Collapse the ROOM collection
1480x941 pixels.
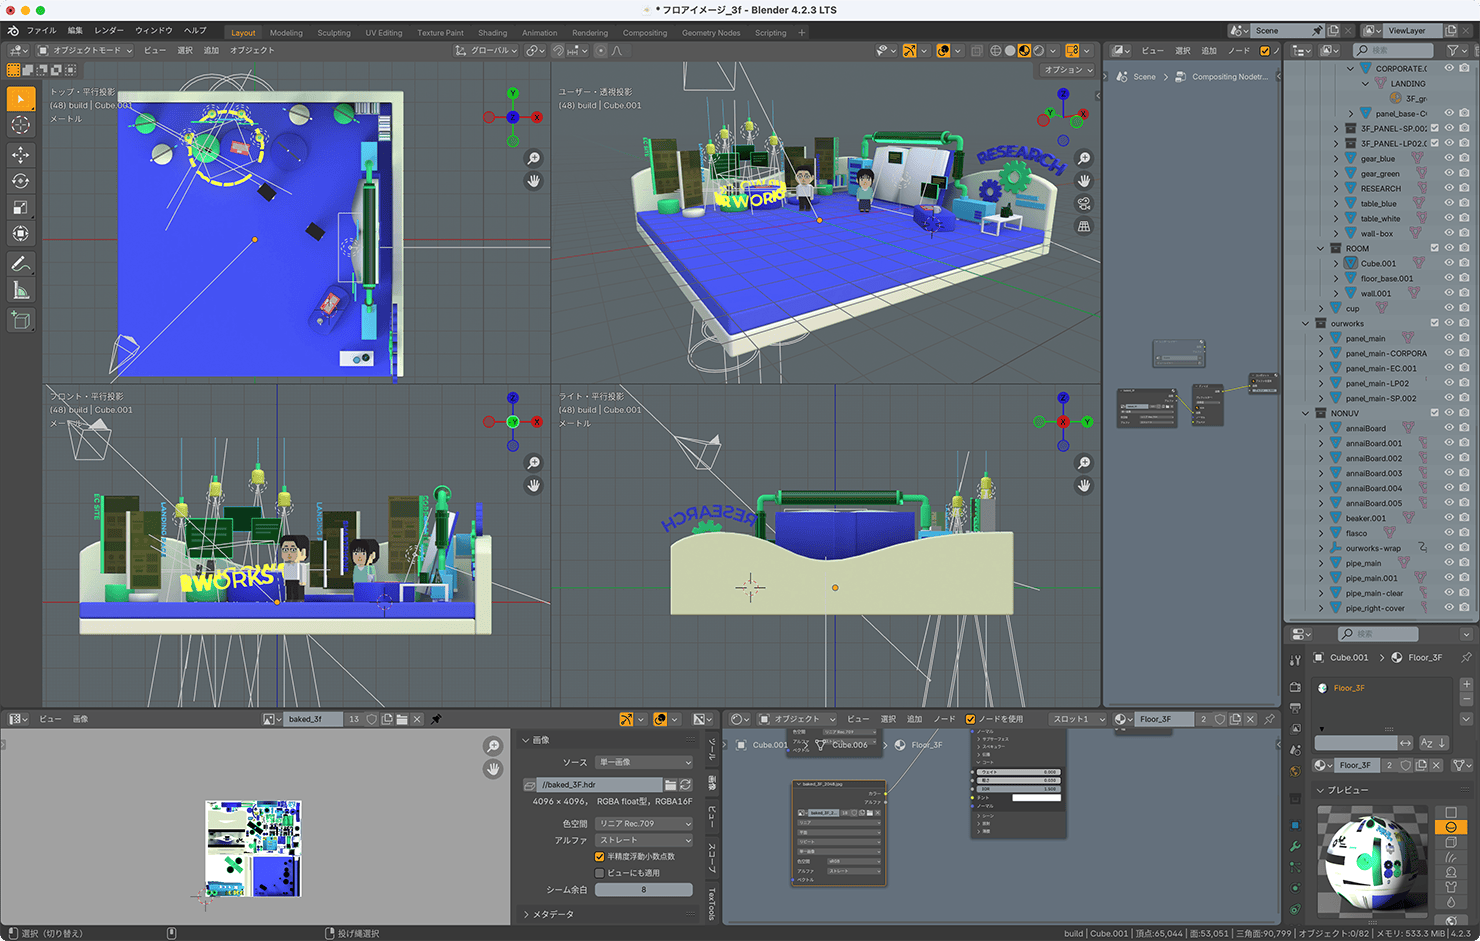coord(1320,248)
